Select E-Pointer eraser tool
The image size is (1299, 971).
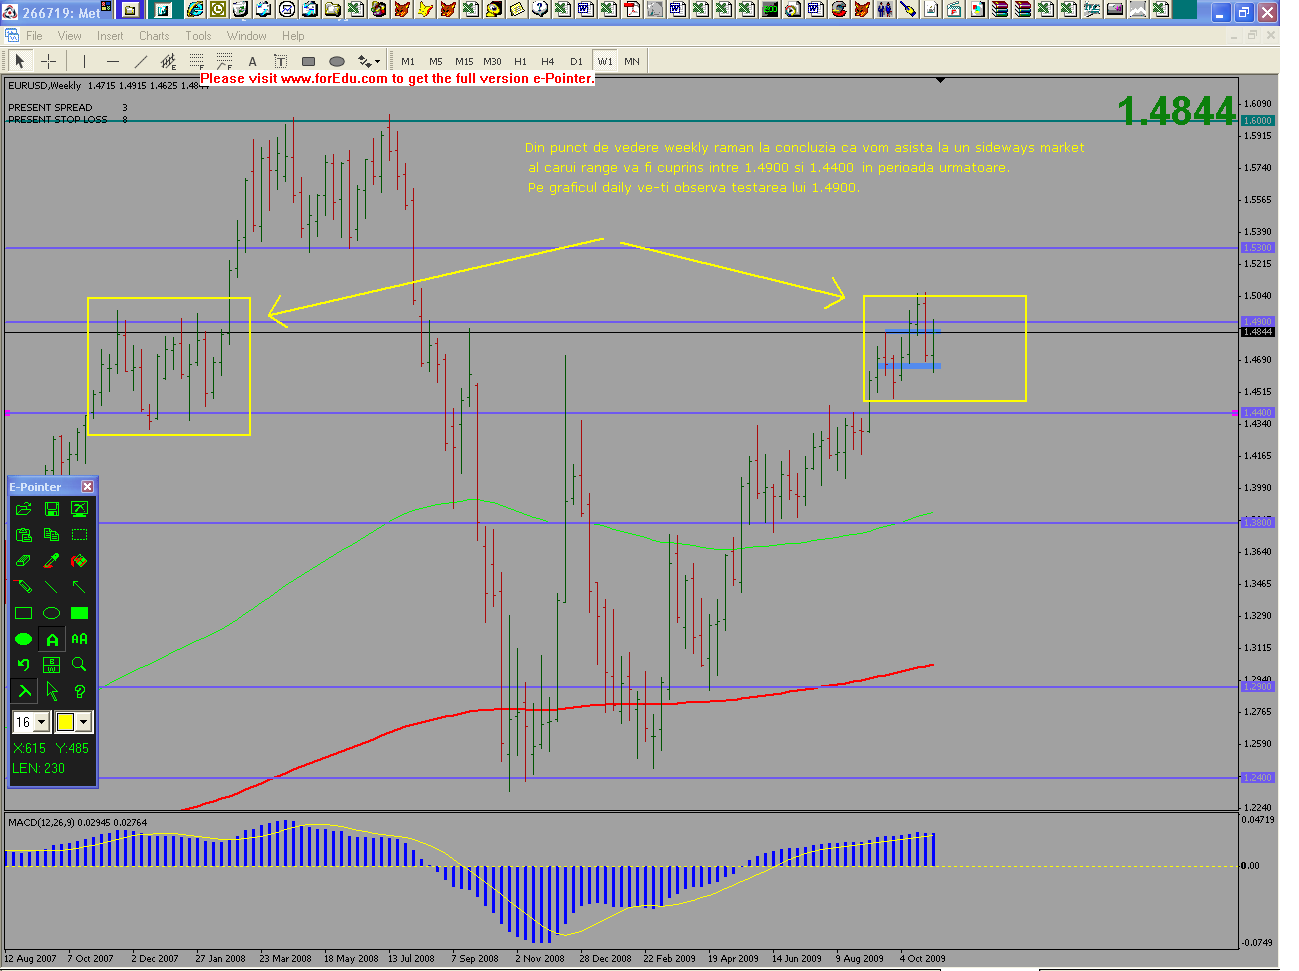click(x=24, y=561)
